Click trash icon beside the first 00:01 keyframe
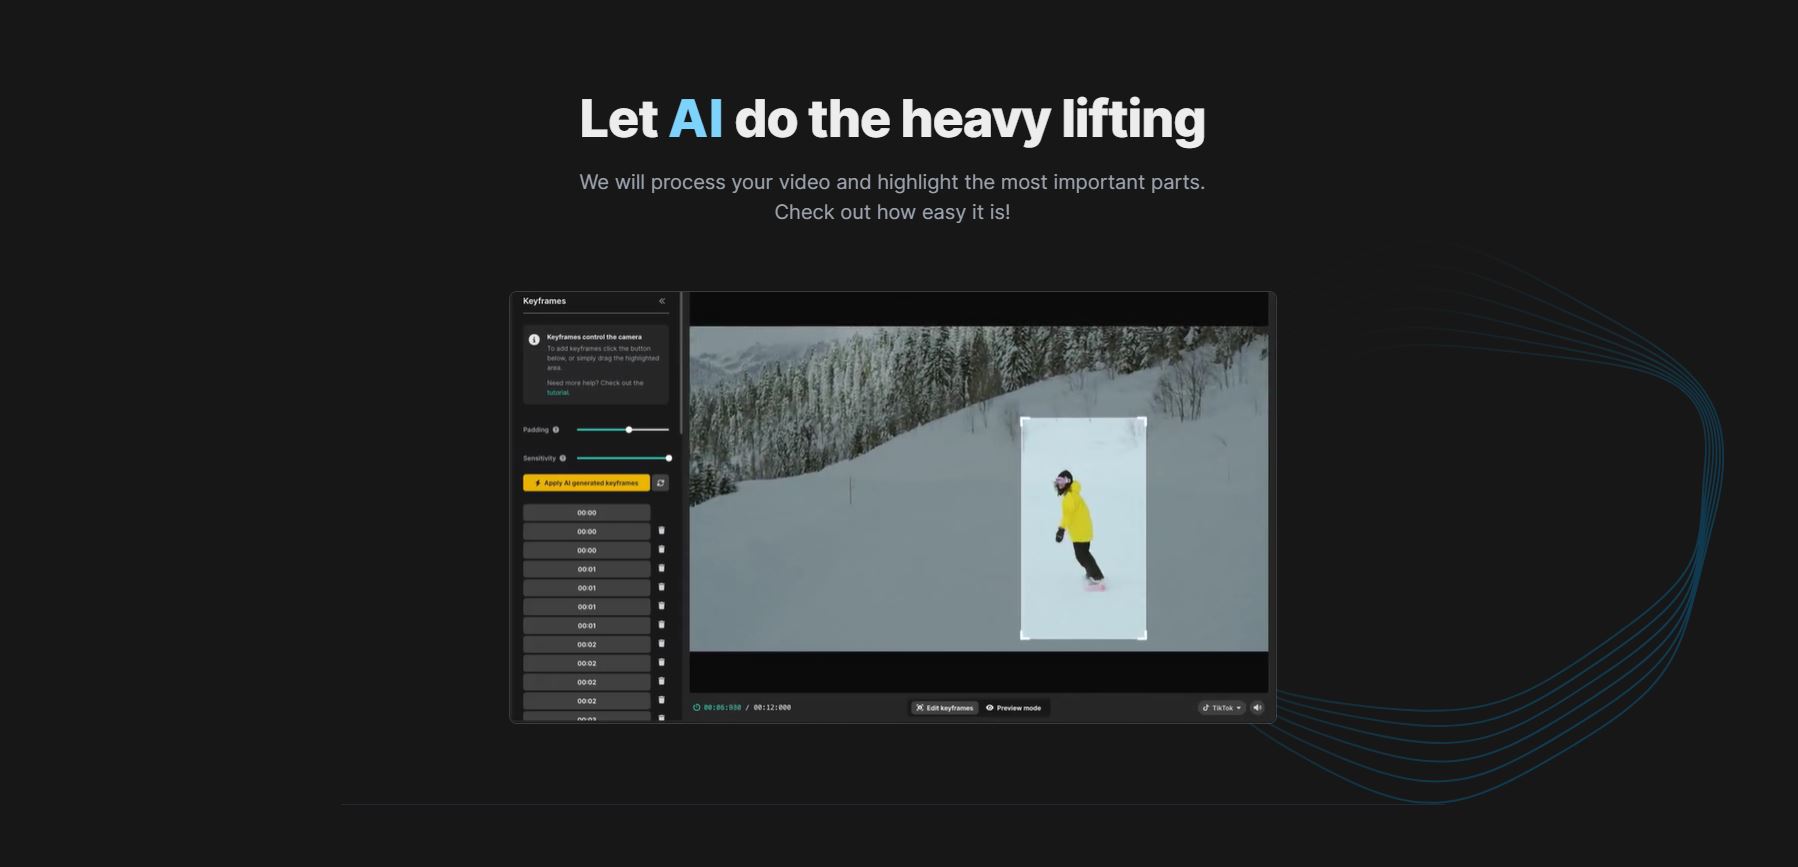 [661, 569]
